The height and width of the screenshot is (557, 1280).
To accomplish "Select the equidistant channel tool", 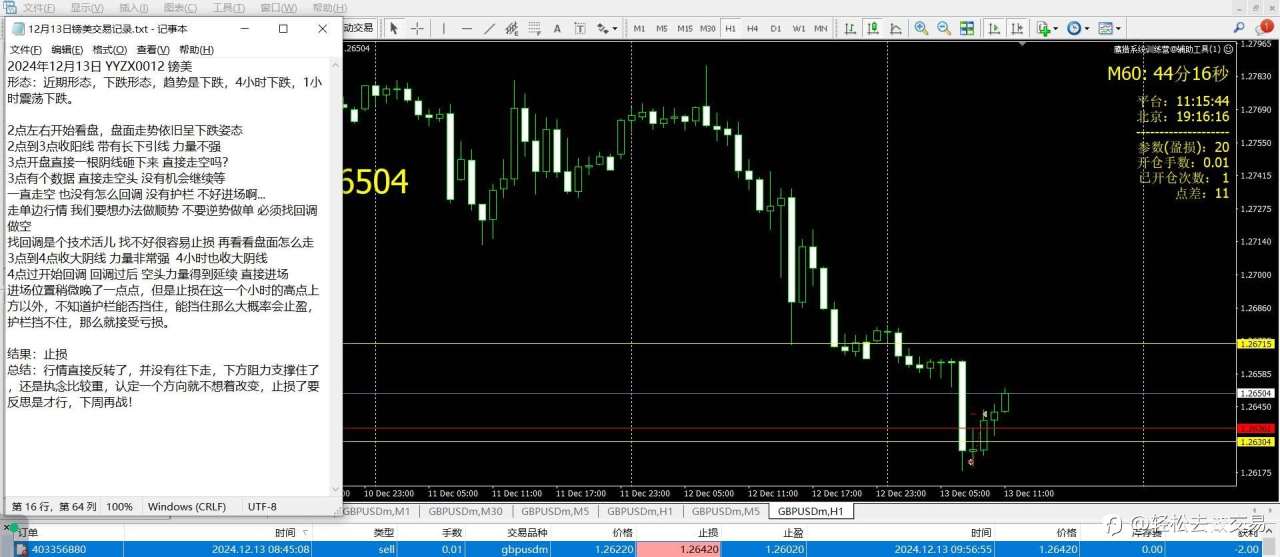I will pos(511,28).
